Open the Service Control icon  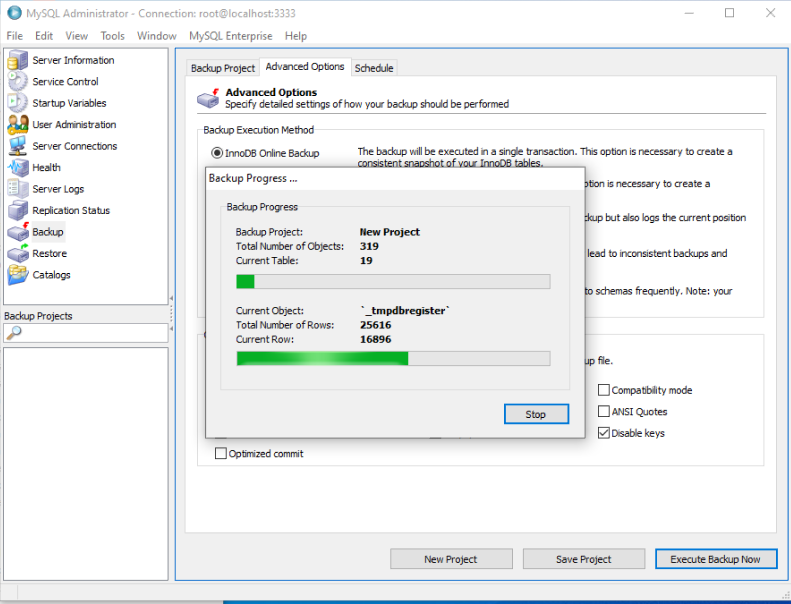[x=18, y=82]
